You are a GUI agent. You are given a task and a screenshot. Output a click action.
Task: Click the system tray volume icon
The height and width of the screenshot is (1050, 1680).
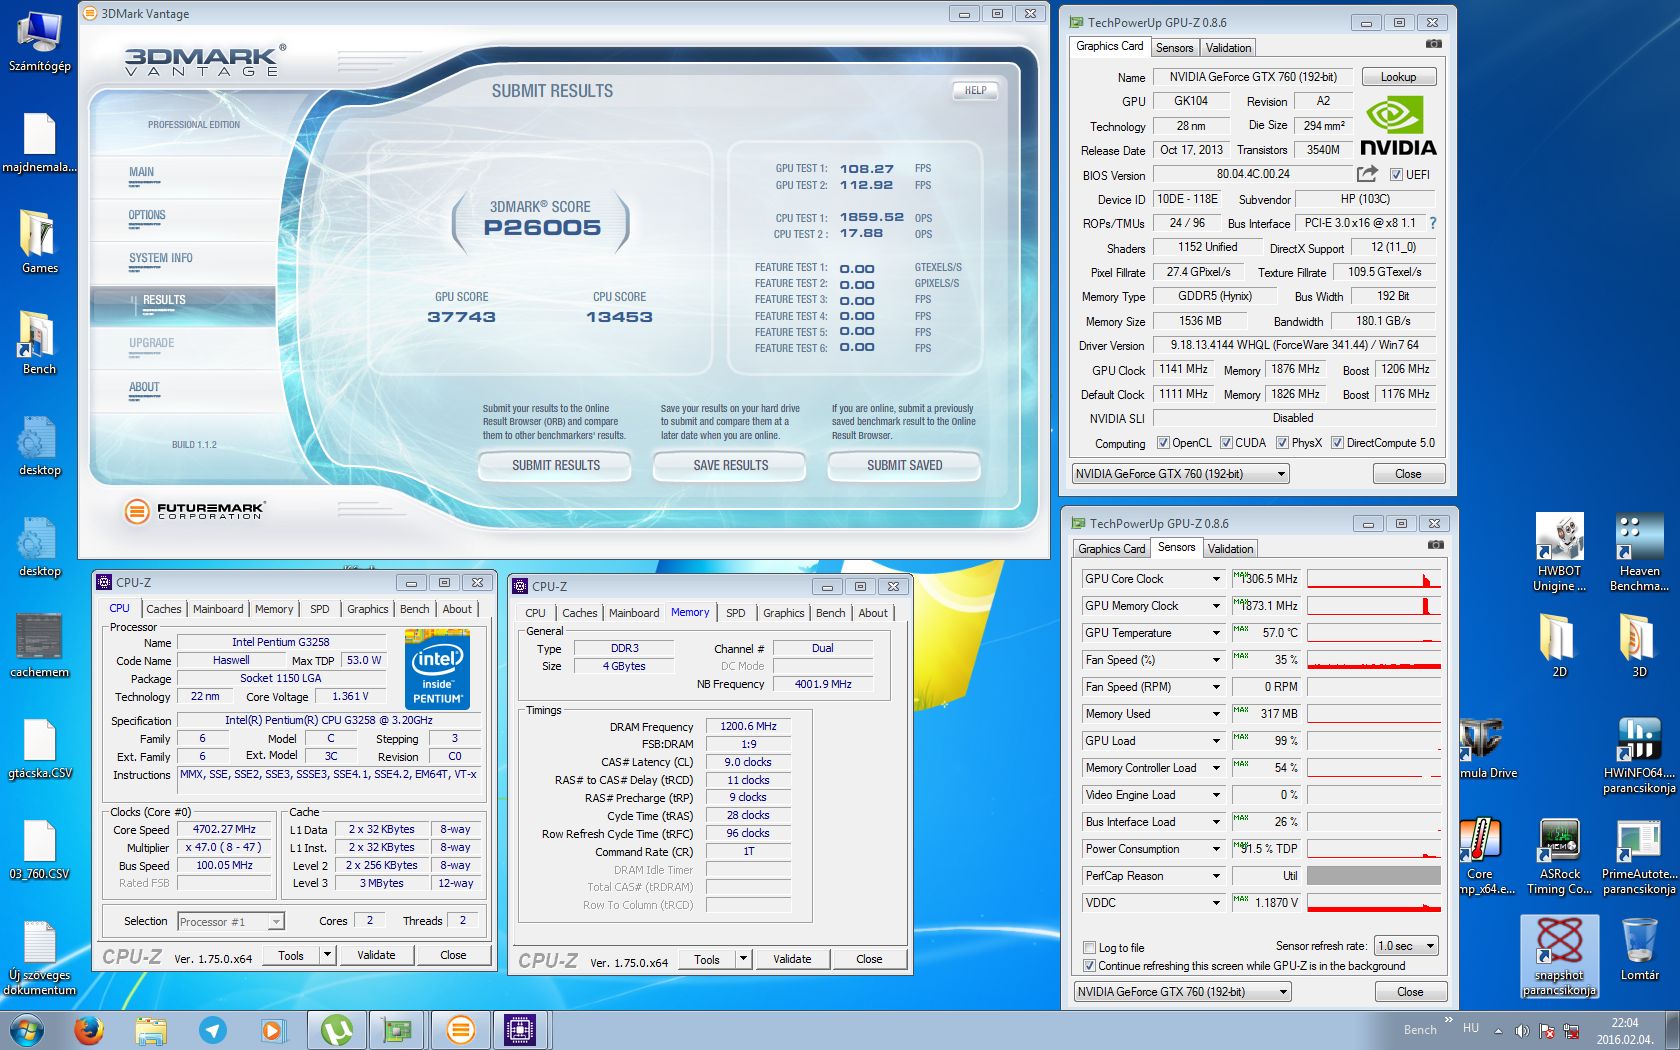click(1521, 1031)
